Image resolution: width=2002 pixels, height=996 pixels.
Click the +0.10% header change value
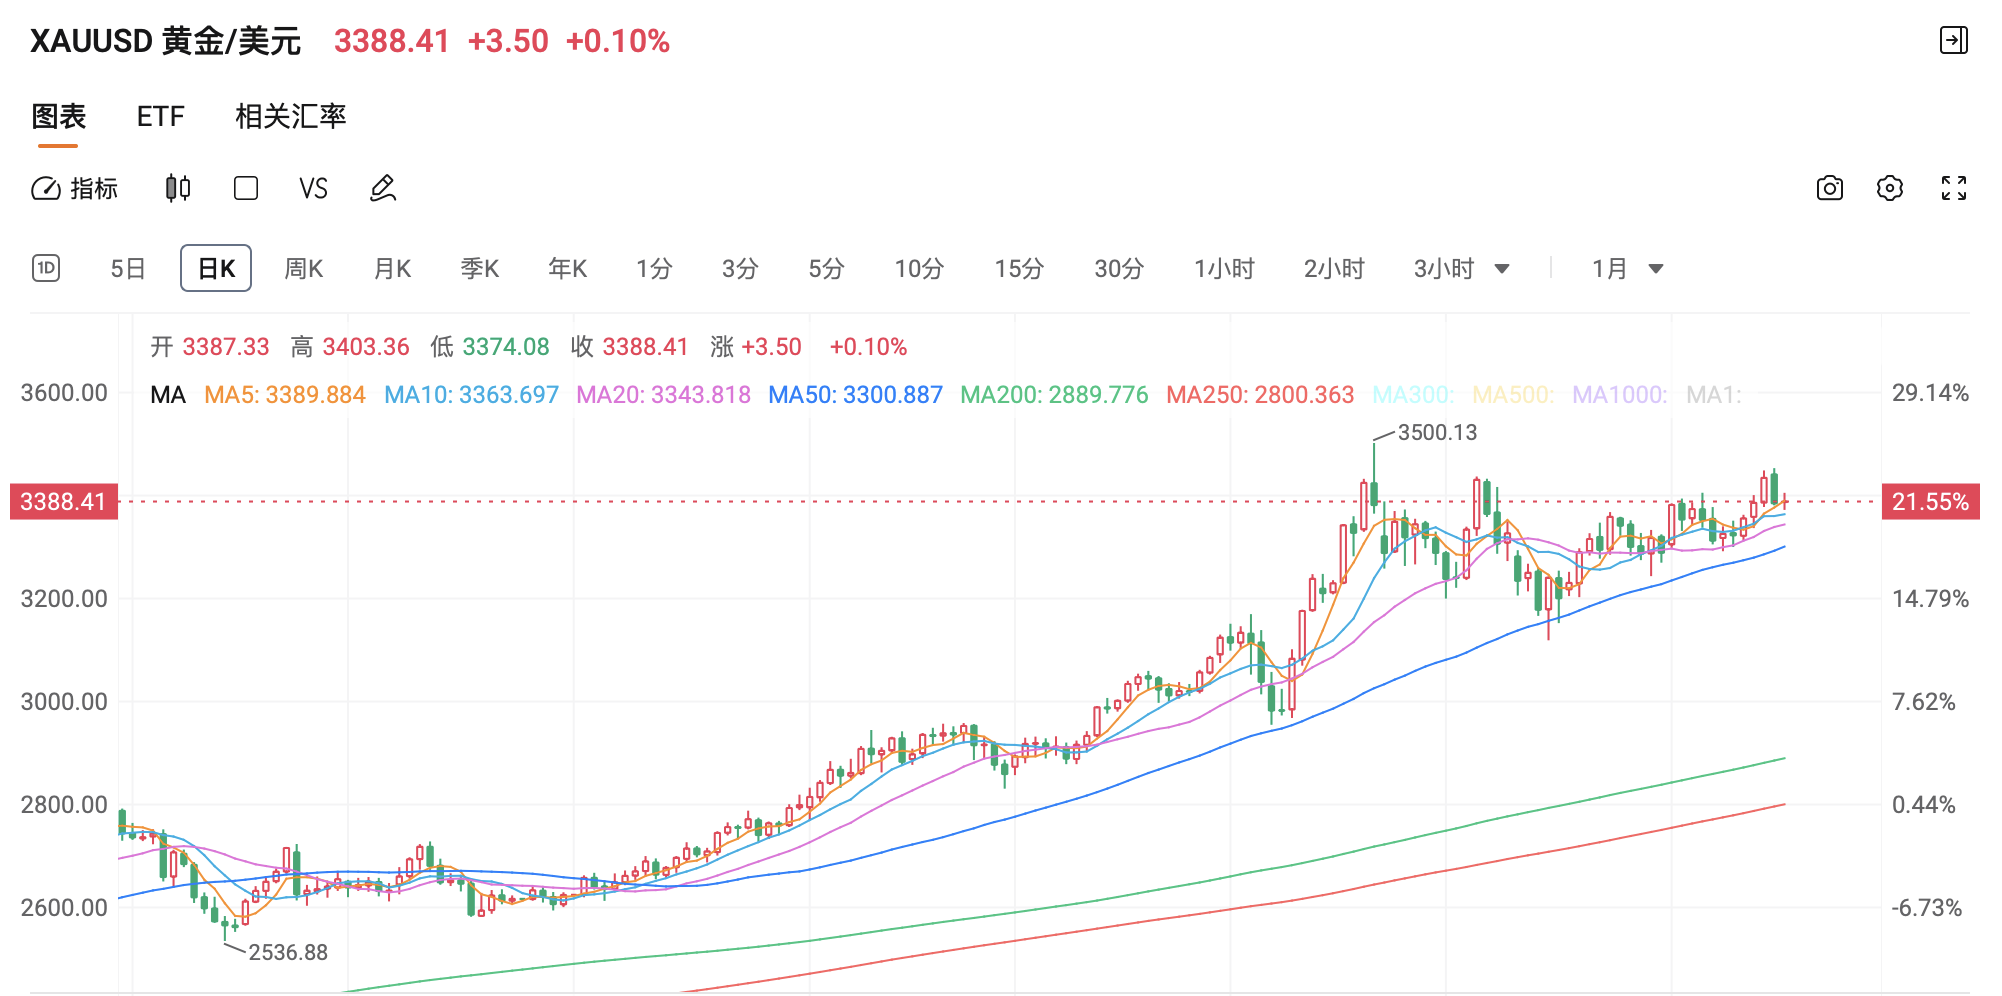[618, 41]
